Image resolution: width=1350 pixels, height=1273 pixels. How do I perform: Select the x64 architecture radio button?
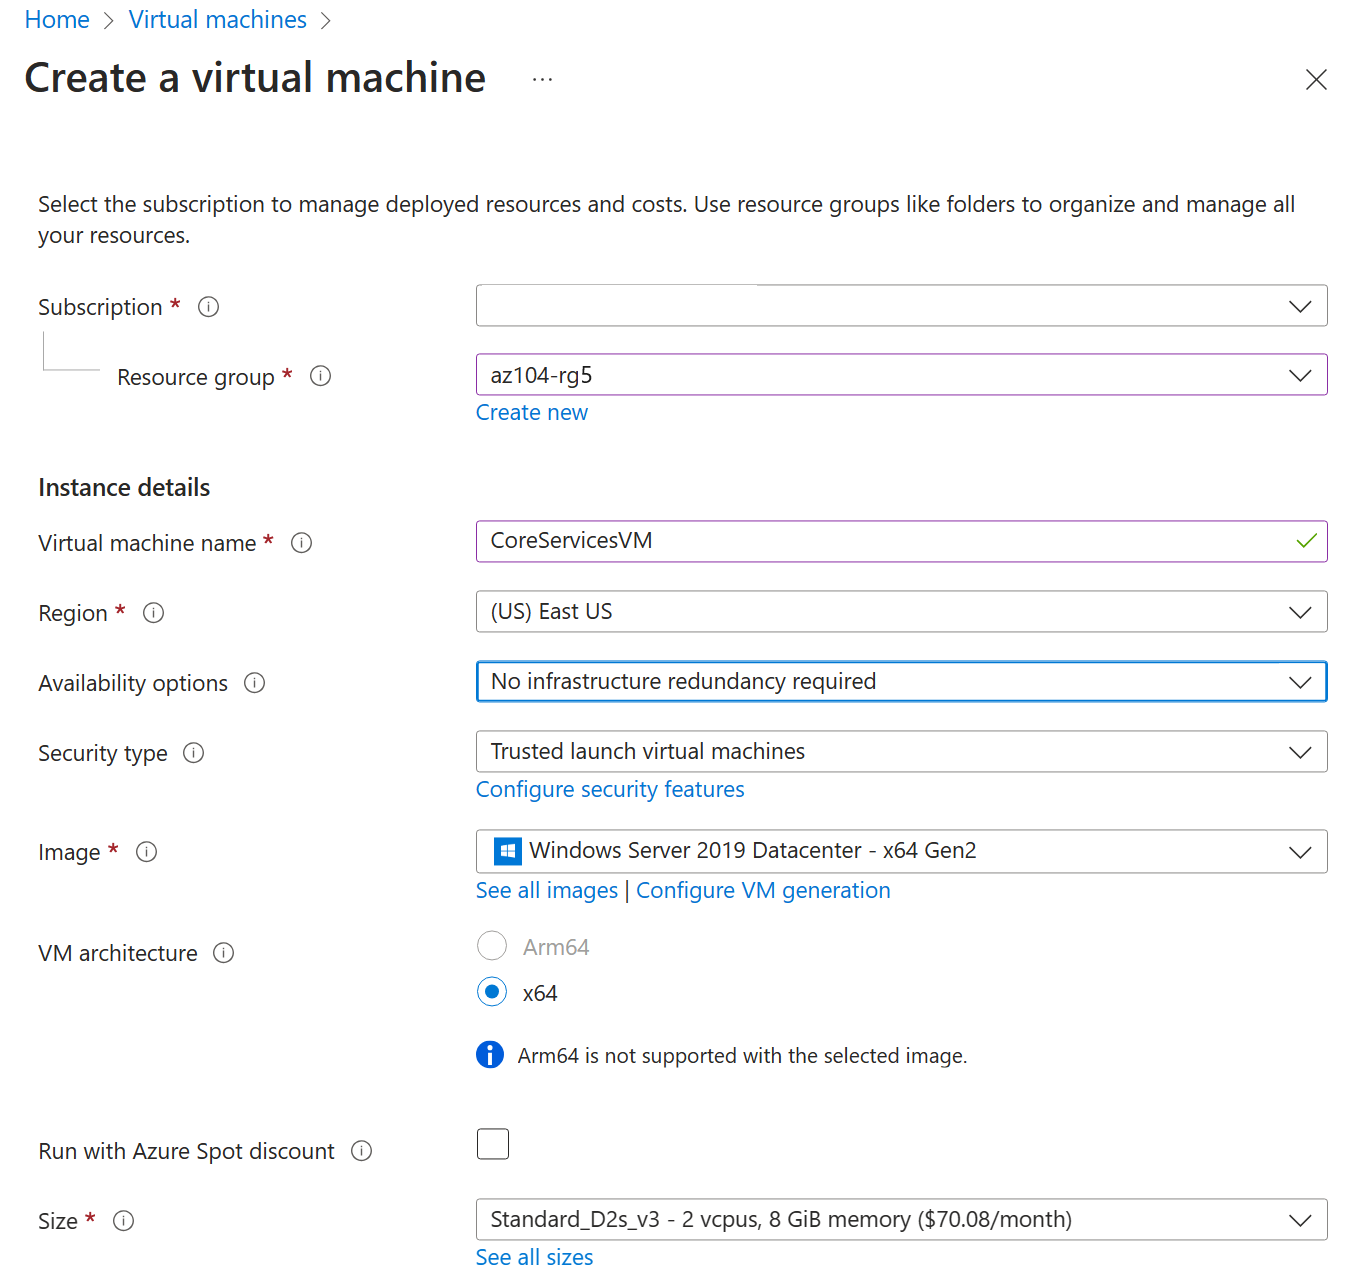pyautogui.click(x=492, y=992)
